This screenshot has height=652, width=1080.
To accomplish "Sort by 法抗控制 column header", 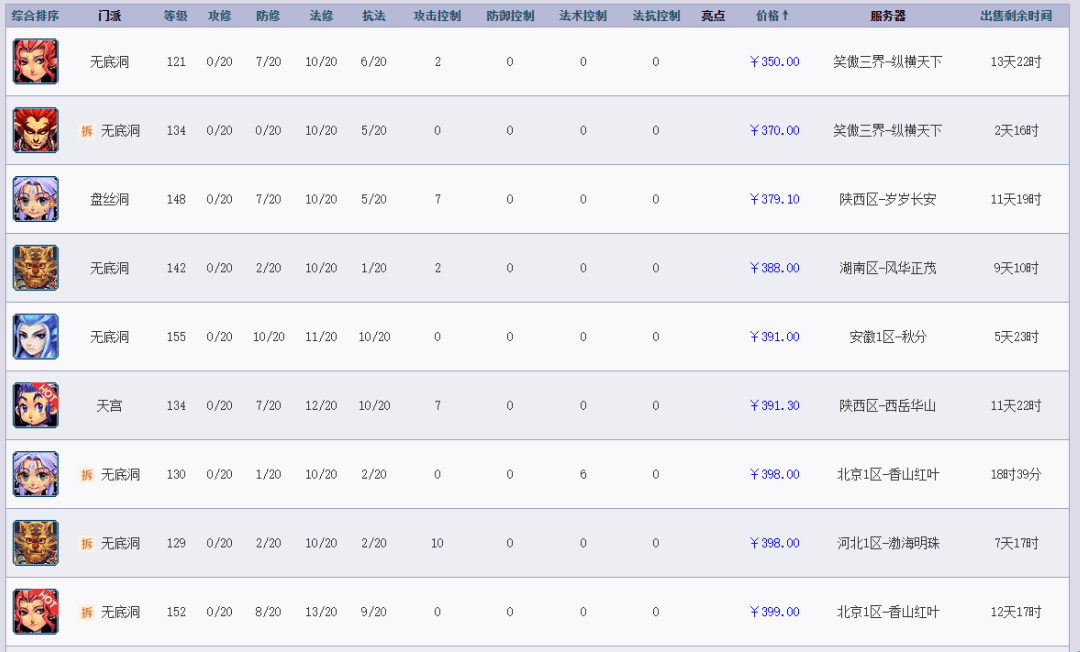I will (656, 16).
